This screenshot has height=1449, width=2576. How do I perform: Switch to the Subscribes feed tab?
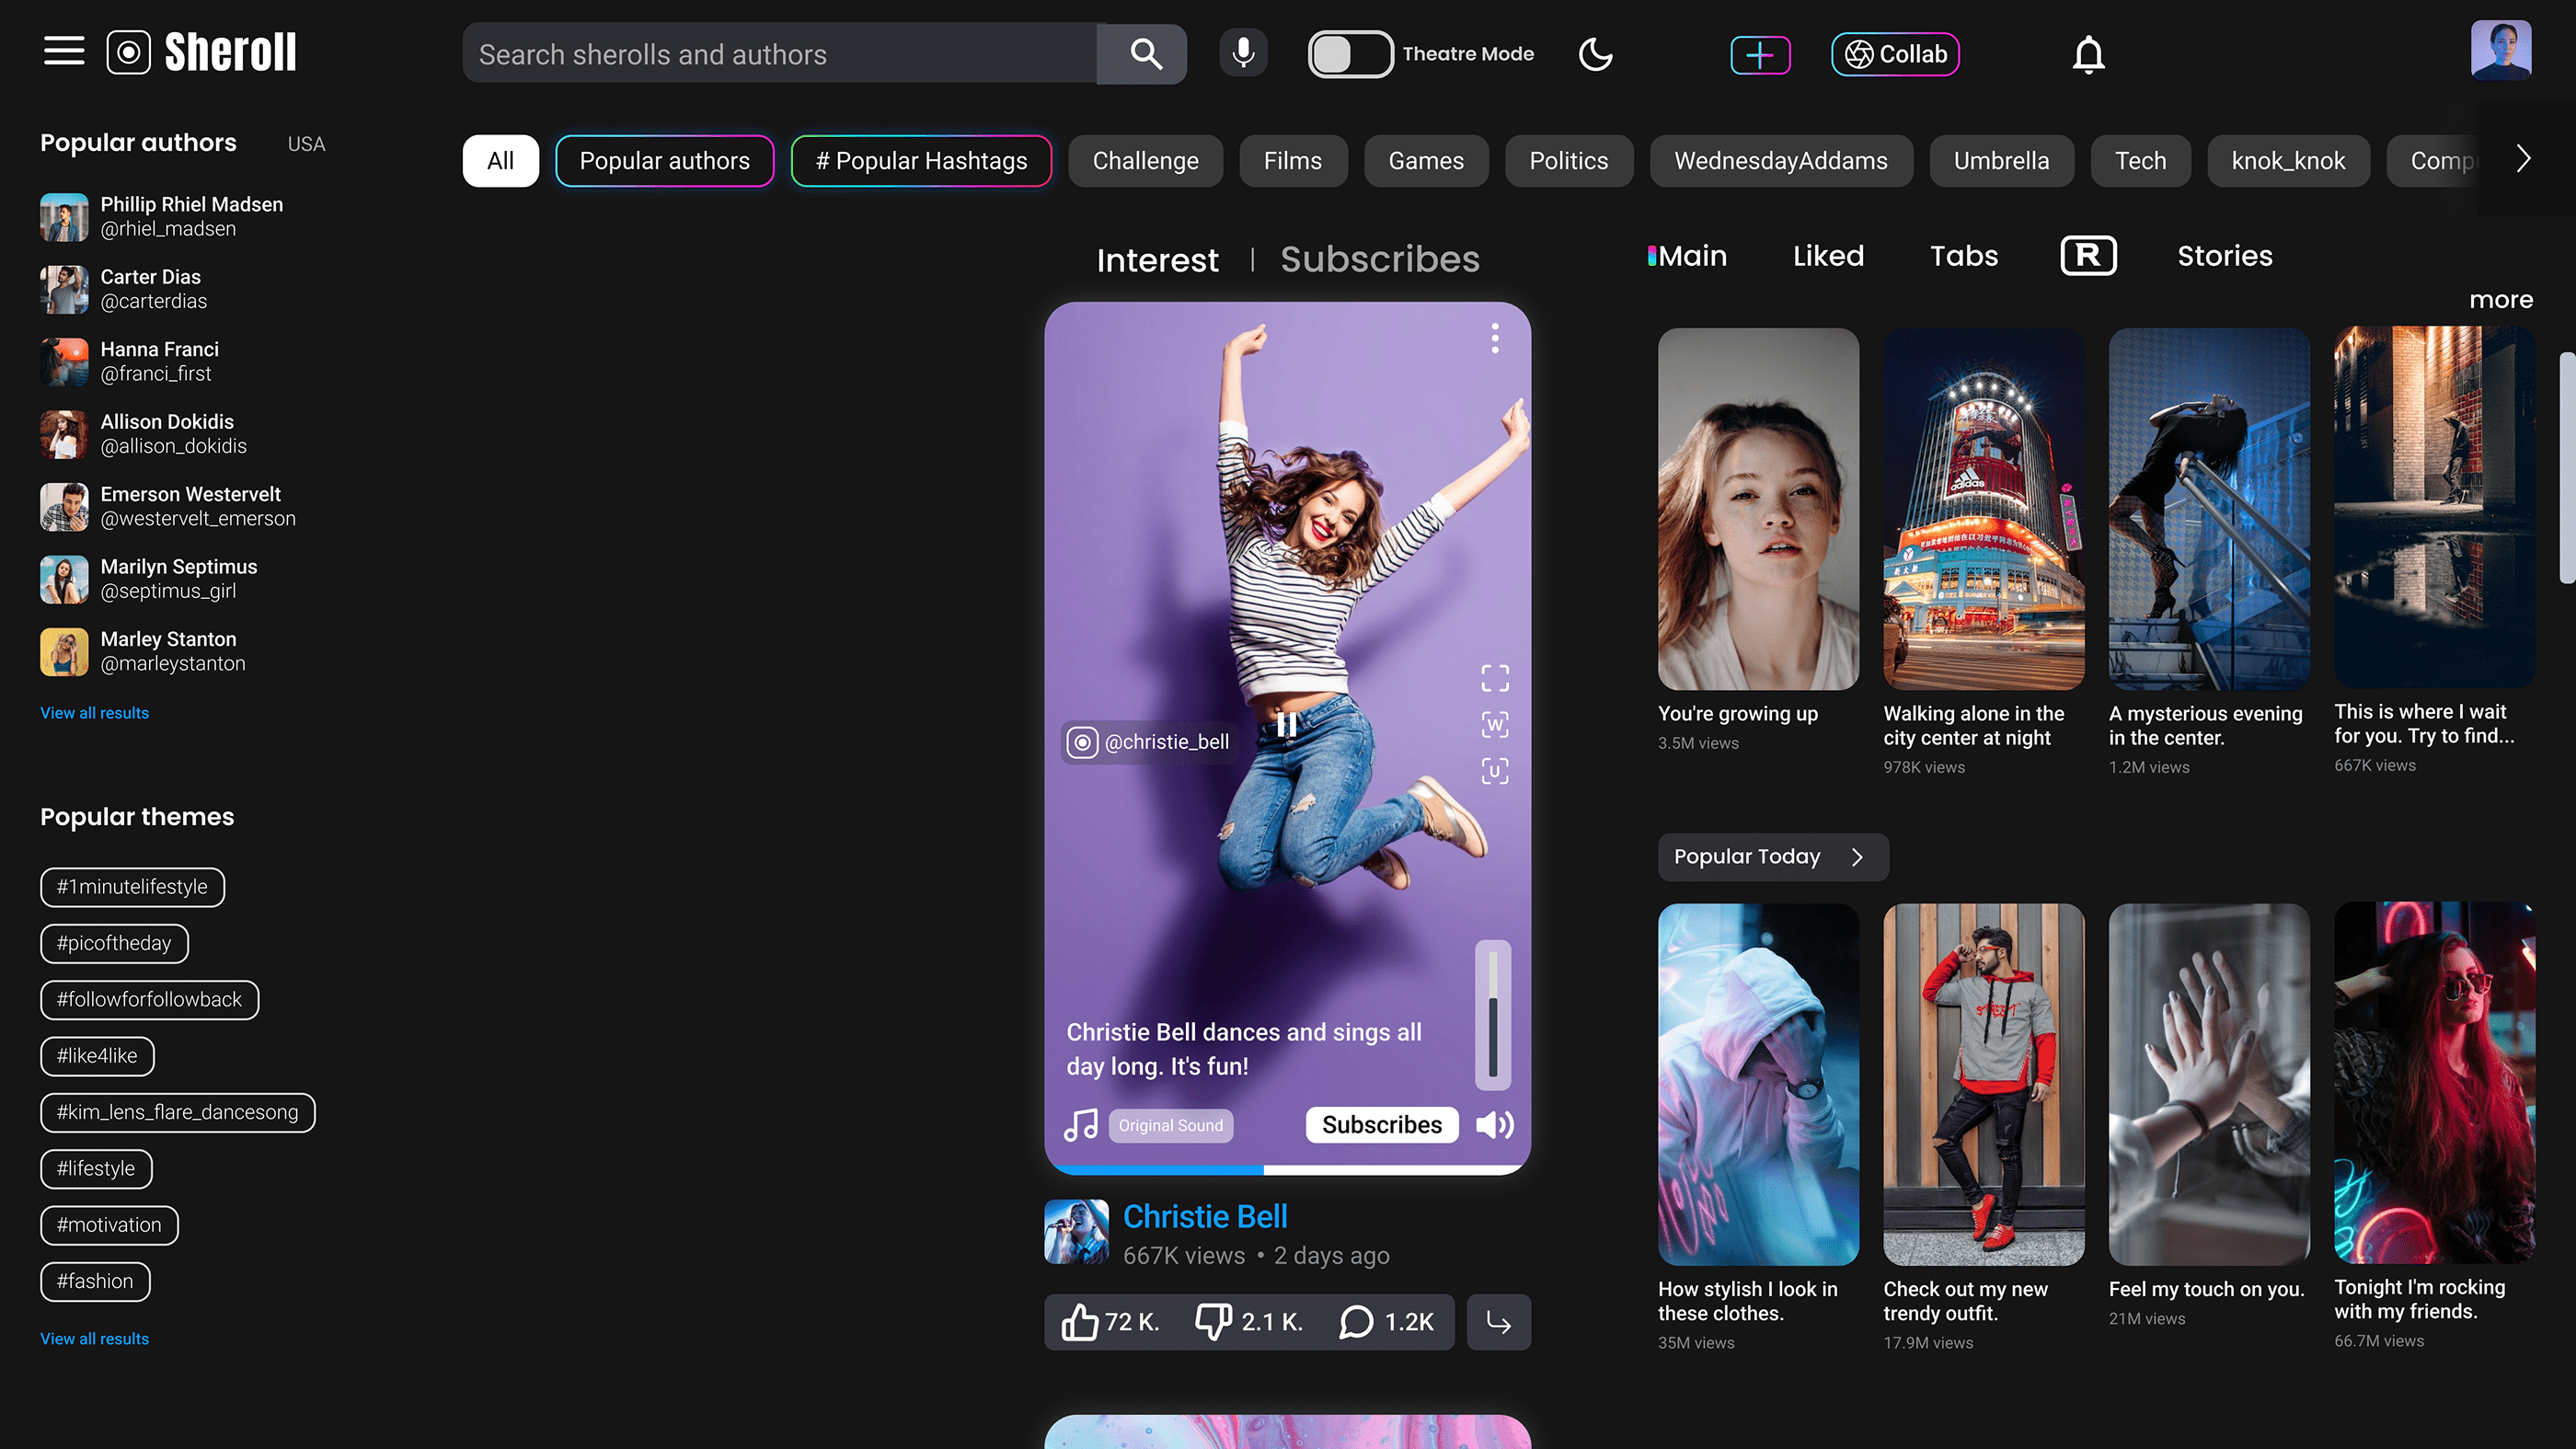[1379, 259]
